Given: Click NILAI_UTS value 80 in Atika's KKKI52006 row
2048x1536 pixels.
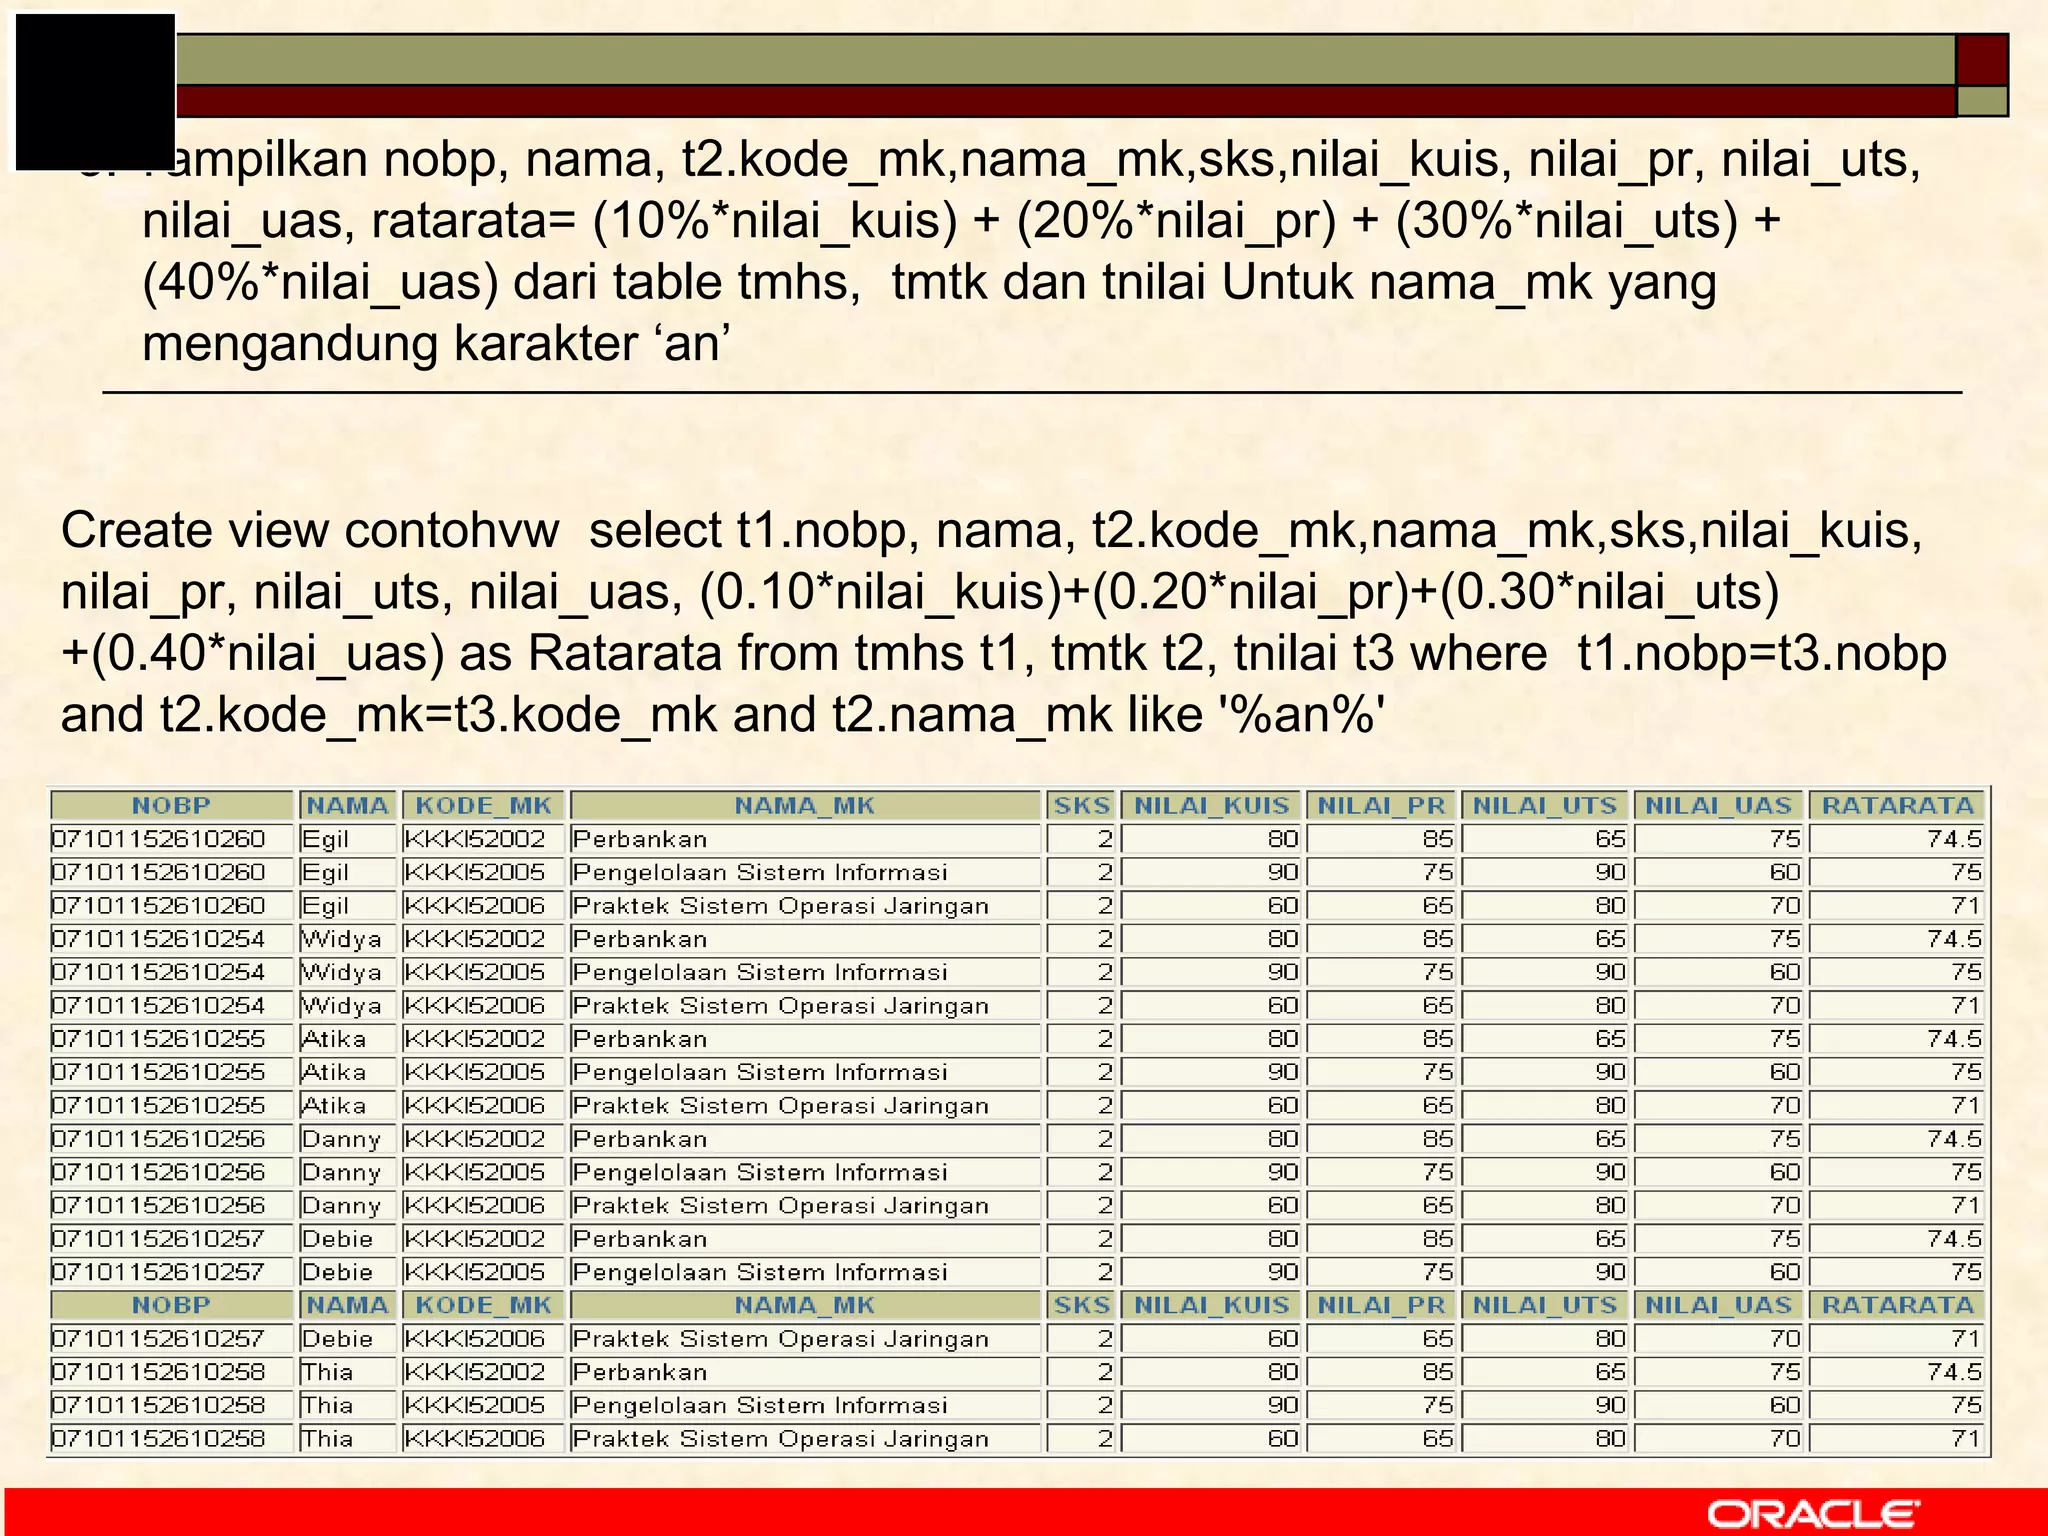Looking at the screenshot, I should point(1610,1105).
